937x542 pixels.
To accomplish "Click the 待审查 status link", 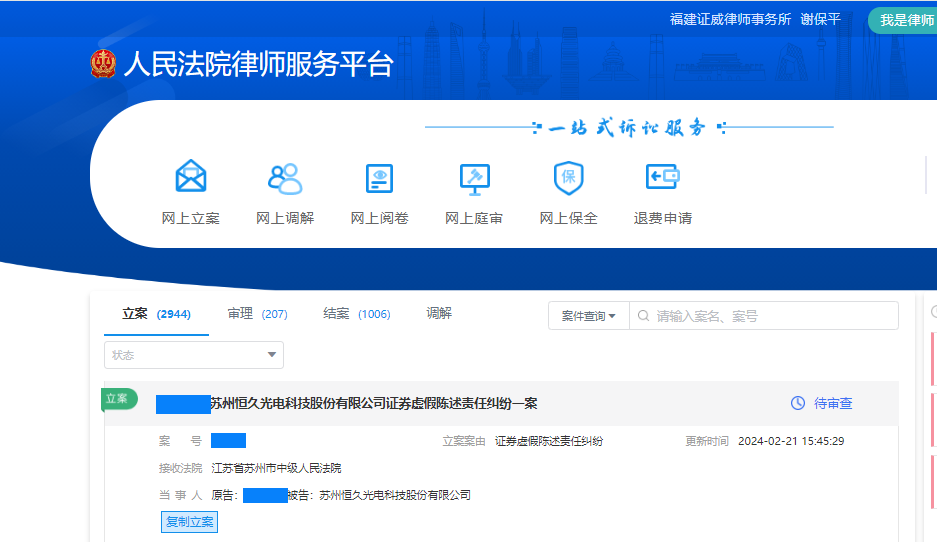I will pos(833,403).
